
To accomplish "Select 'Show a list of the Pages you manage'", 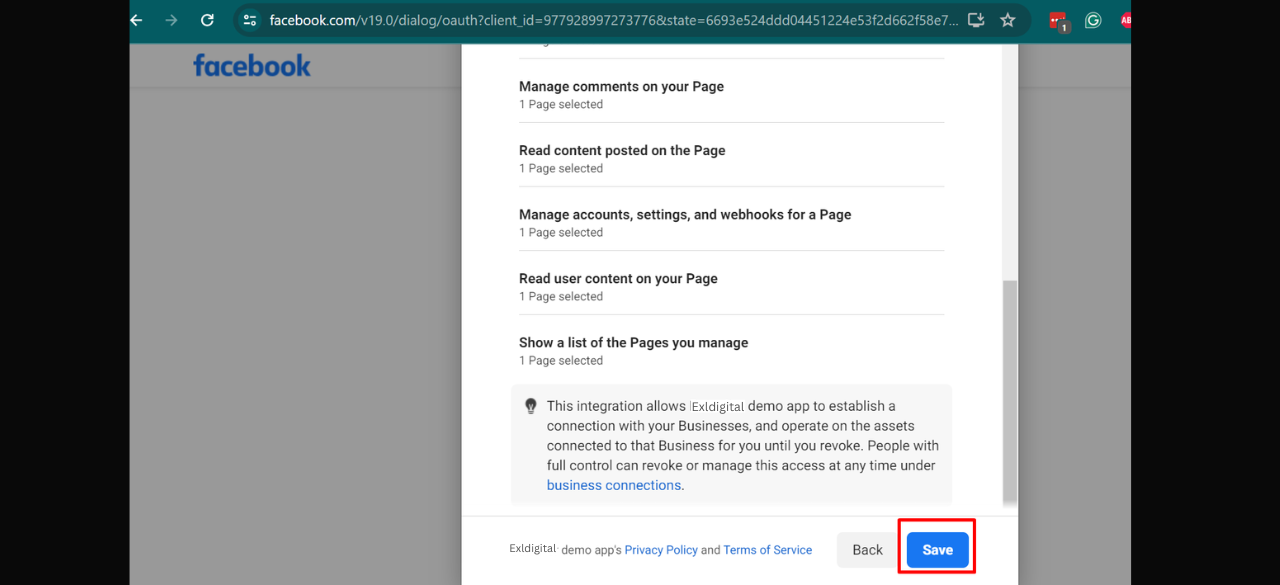I will pos(731,350).
